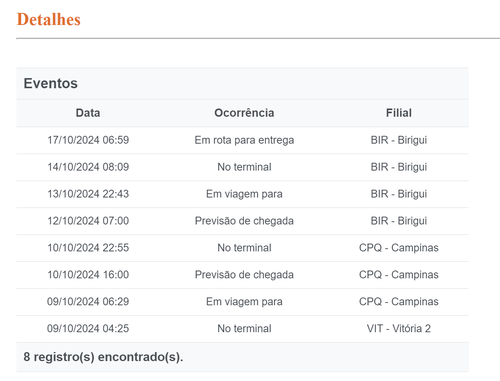Click the Eventos section title
The image size is (500, 381).
[50, 83]
